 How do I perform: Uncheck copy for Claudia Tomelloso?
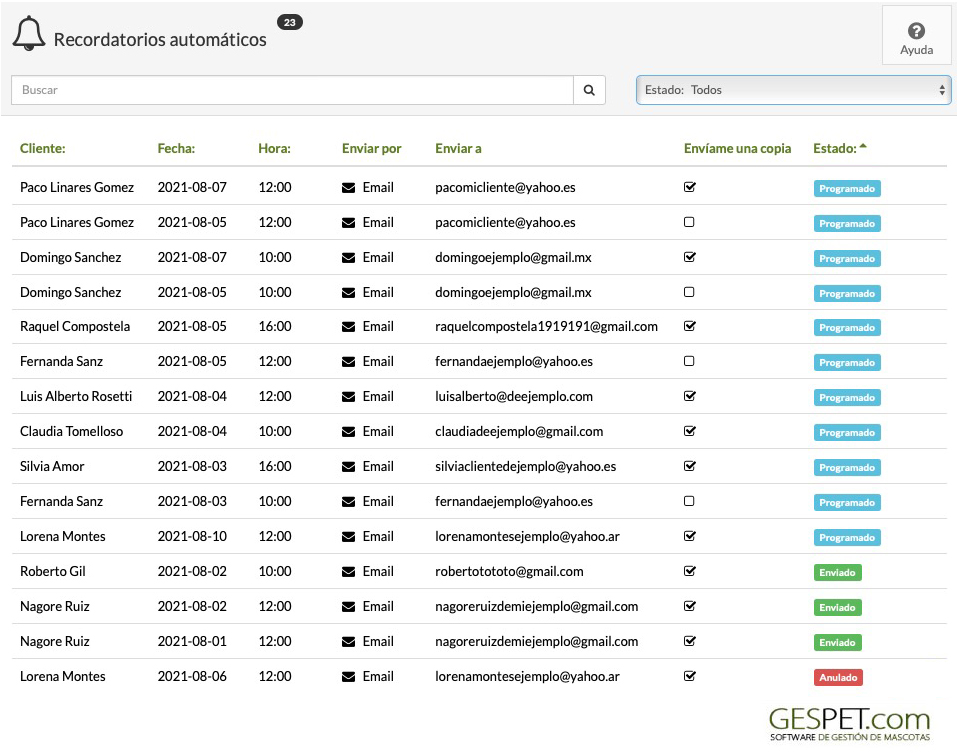pyautogui.click(x=690, y=431)
